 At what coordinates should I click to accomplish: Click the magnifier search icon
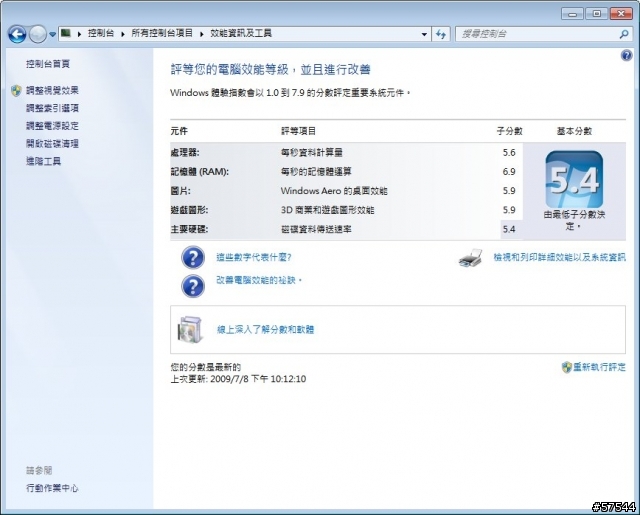point(624,34)
